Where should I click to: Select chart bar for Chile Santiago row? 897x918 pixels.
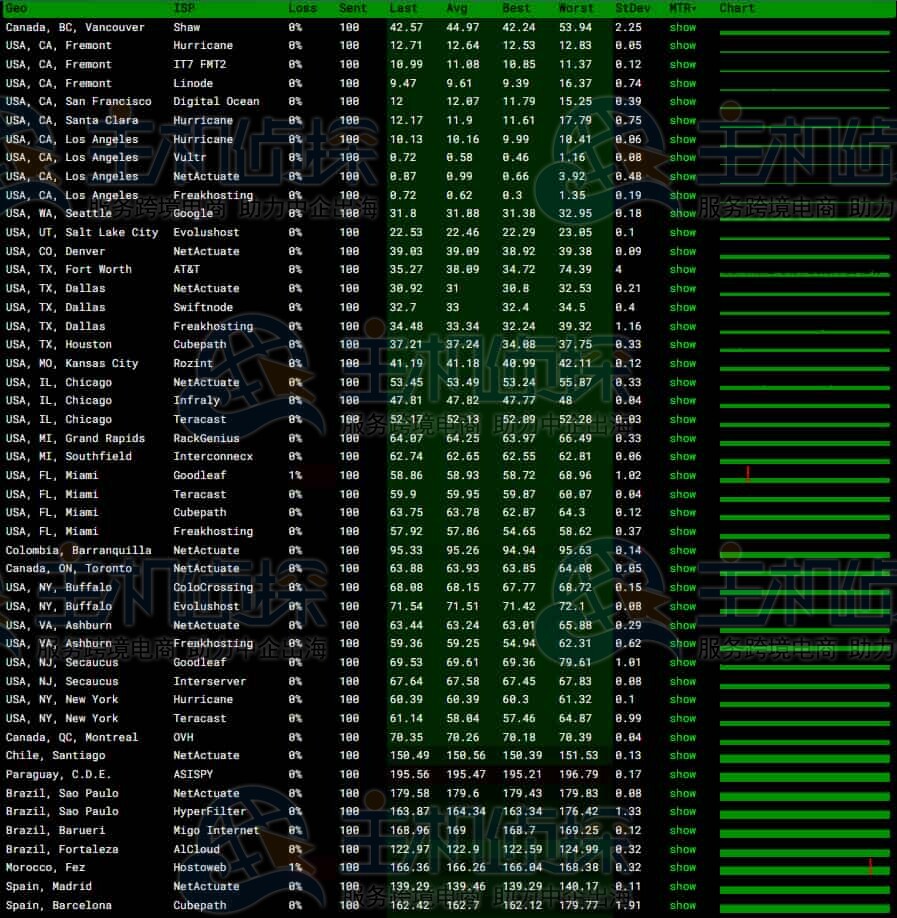pos(804,756)
